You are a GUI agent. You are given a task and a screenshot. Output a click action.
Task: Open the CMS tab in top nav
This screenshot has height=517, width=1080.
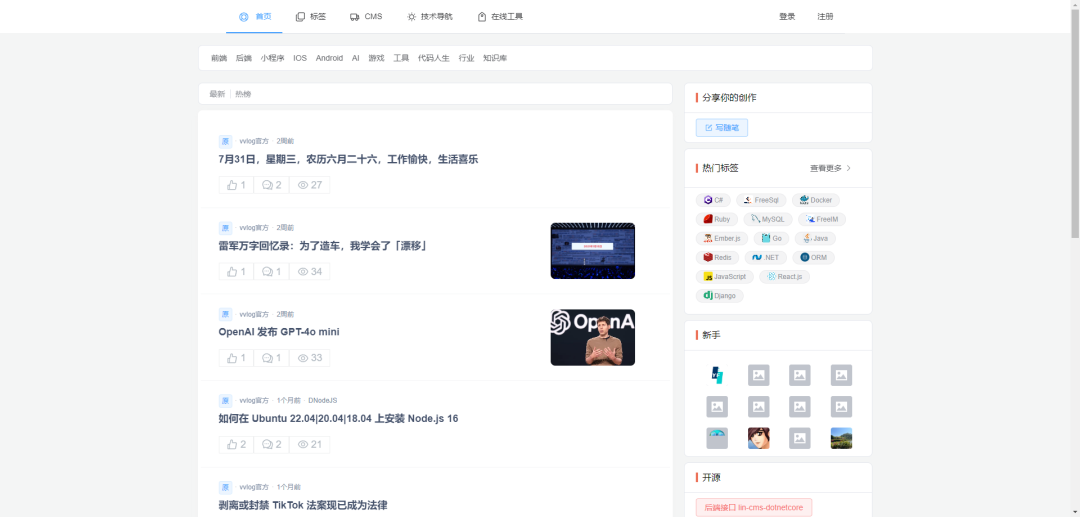click(x=366, y=17)
